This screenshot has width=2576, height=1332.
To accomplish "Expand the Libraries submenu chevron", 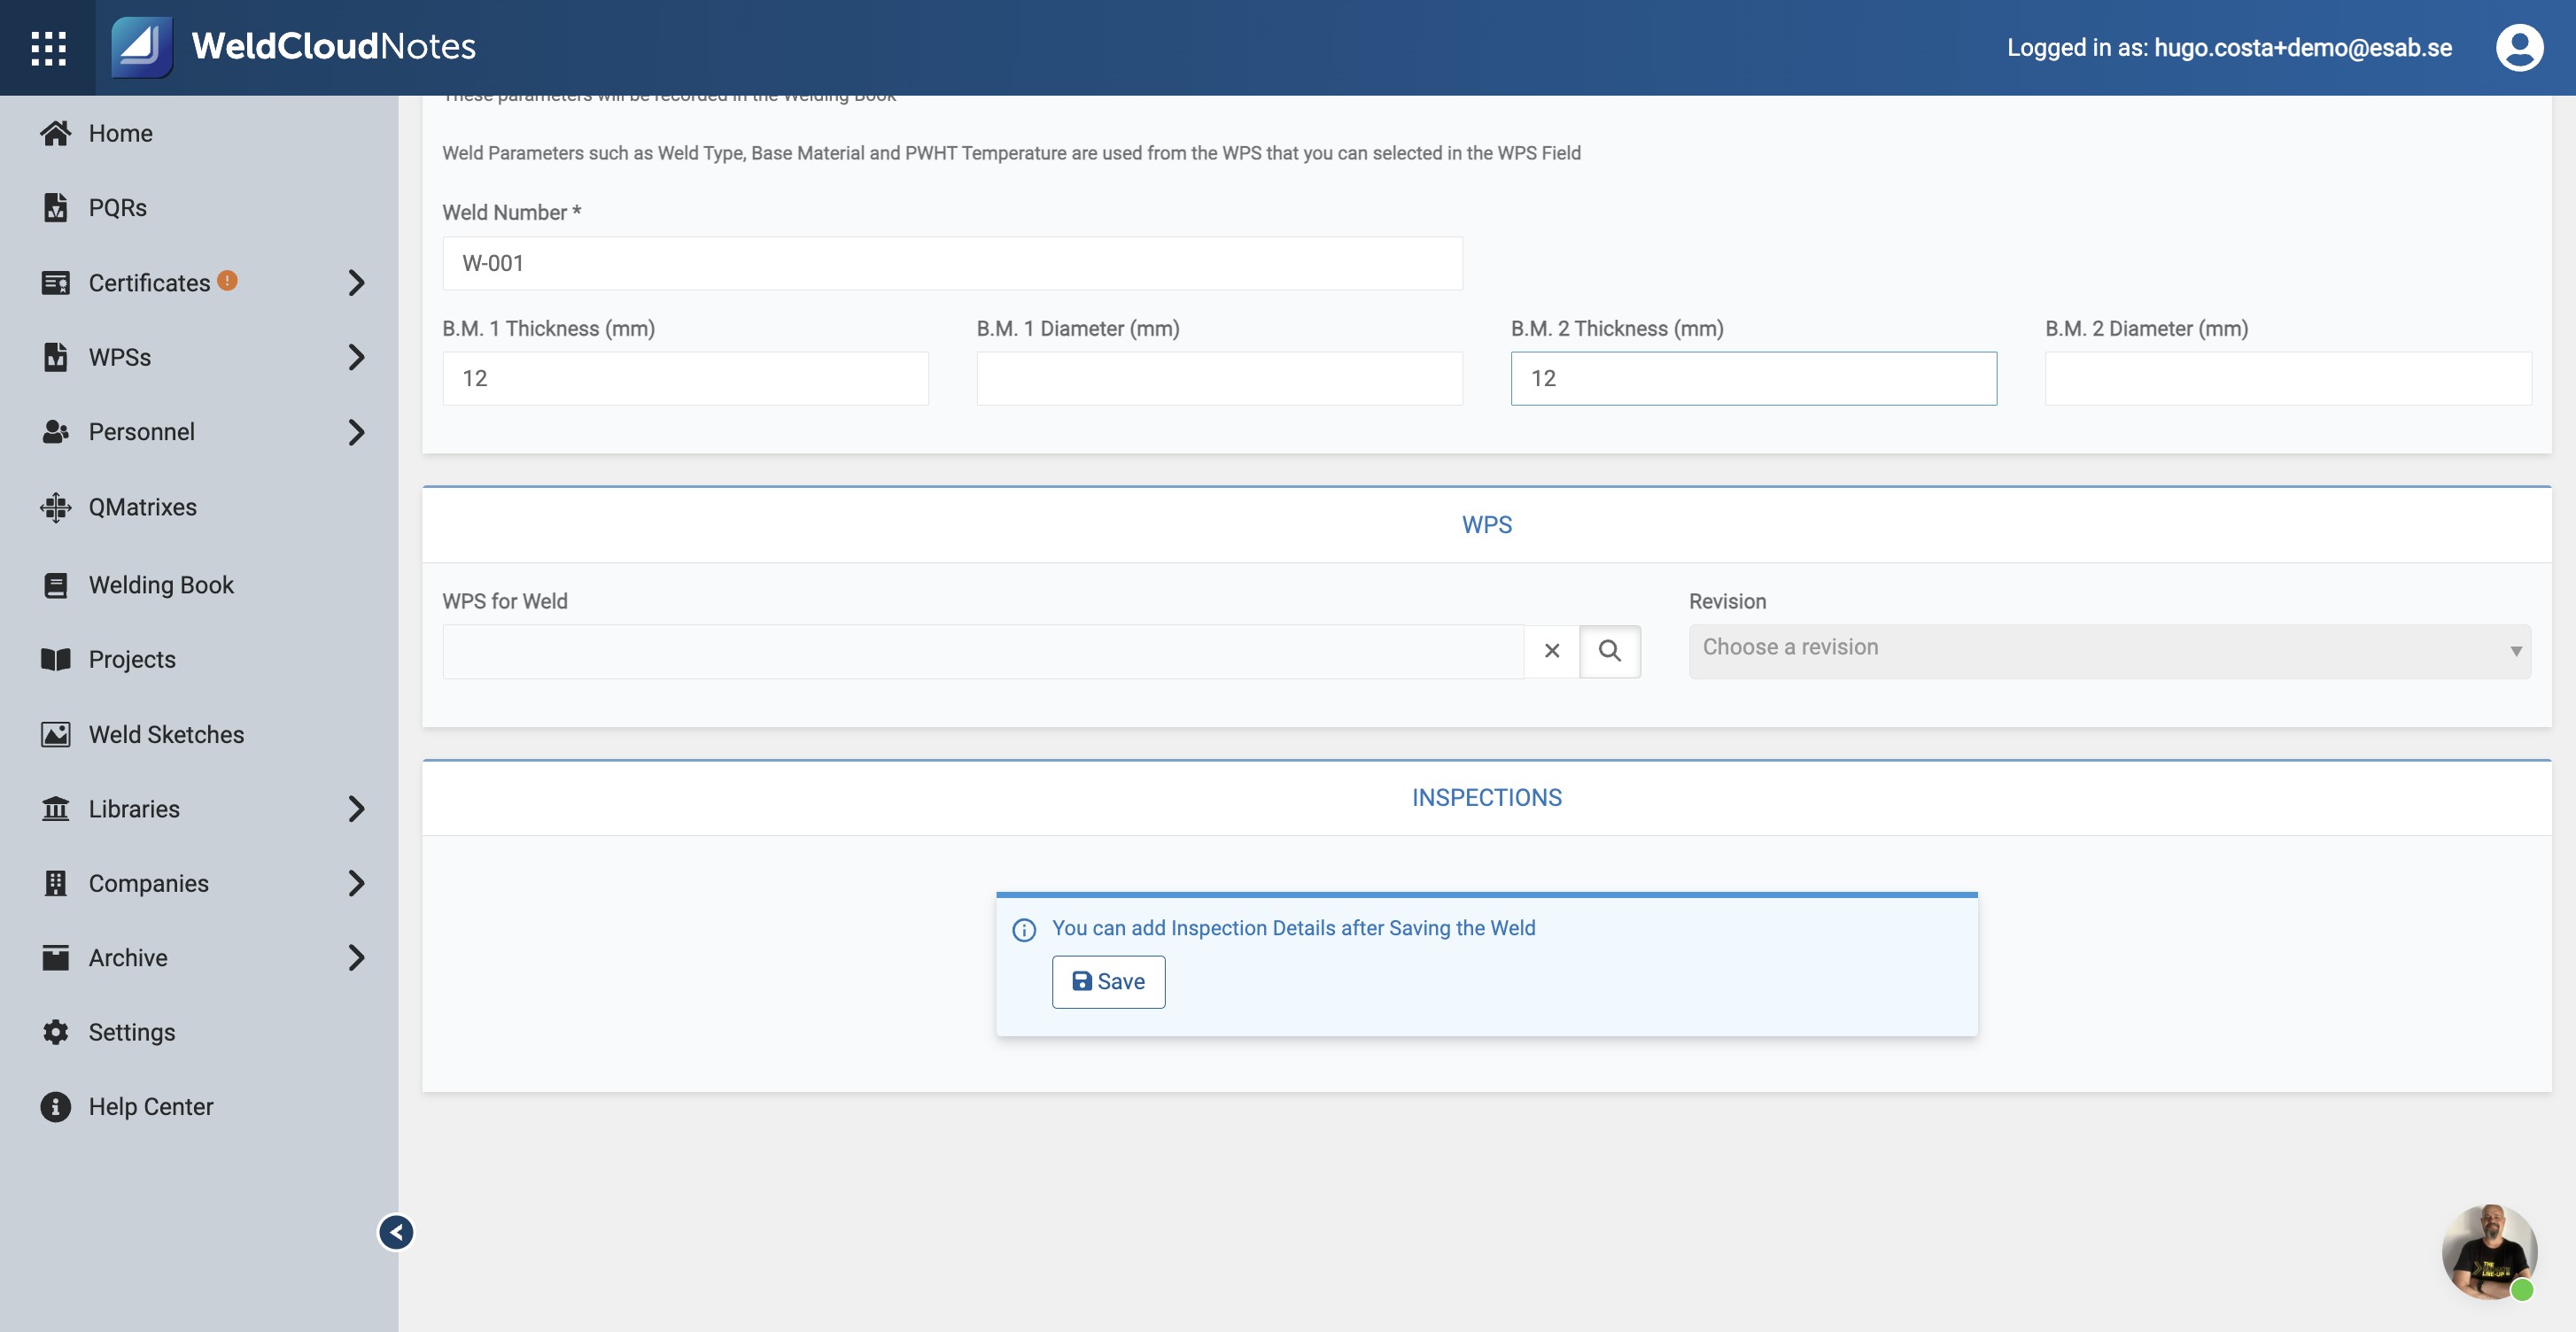I will [x=356, y=808].
